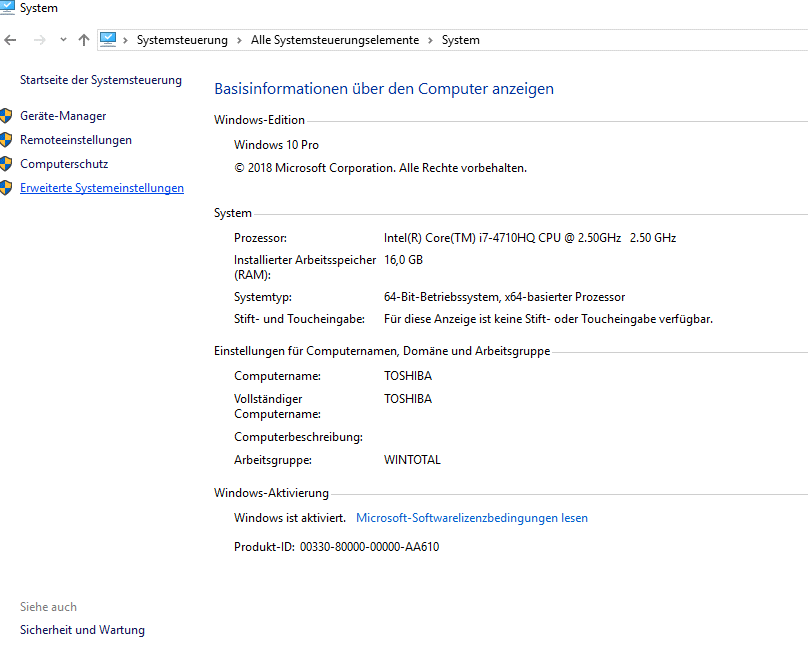The width and height of the screenshot is (808, 655).
Task: Open Computerschutz link
Action: (64, 164)
